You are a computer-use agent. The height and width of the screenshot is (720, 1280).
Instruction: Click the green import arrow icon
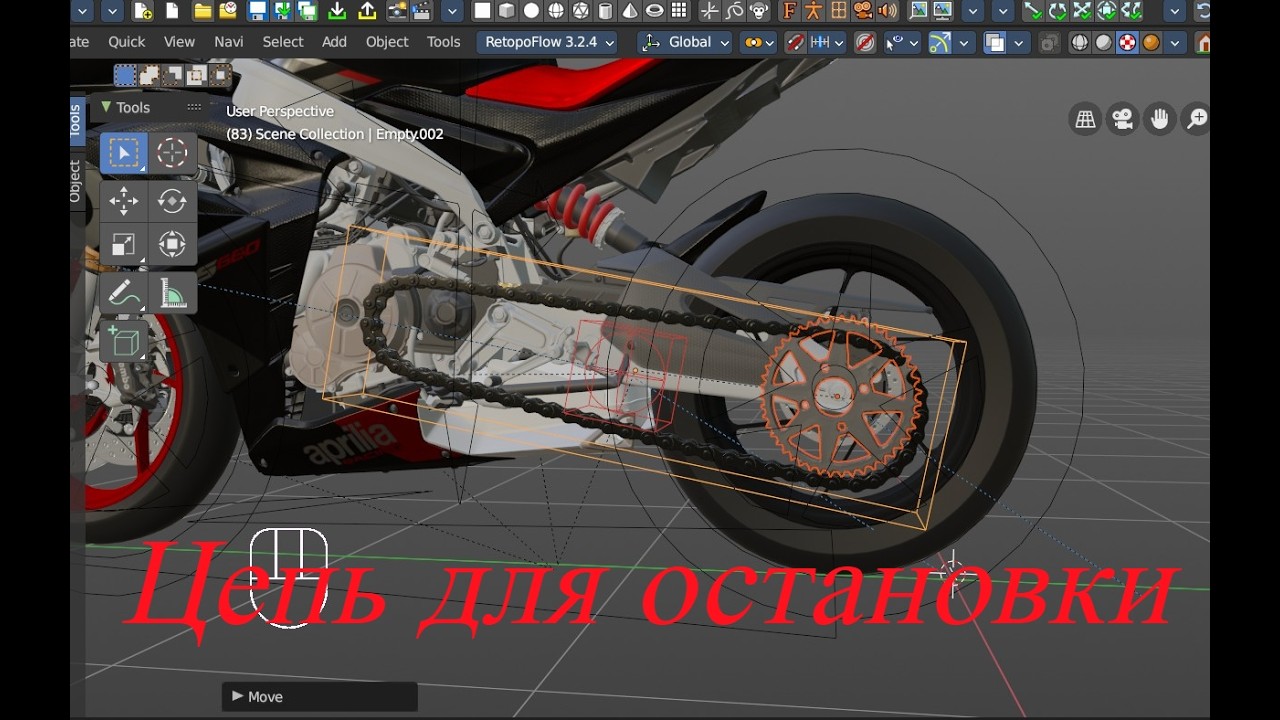(337, 11)
